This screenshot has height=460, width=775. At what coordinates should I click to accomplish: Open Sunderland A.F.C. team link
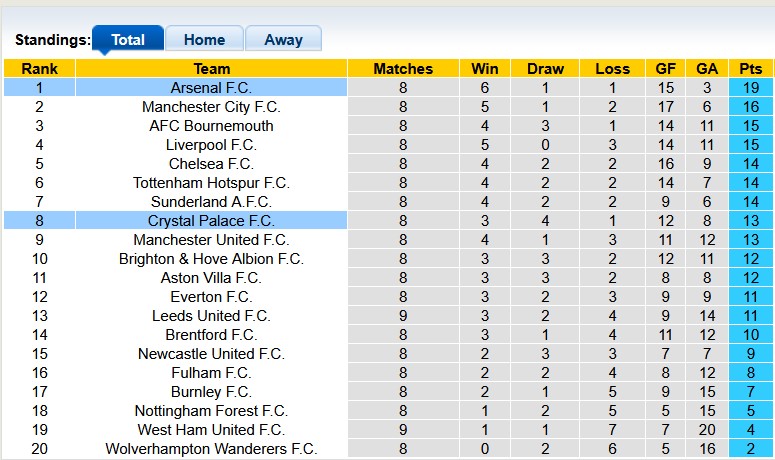[211, 202]
